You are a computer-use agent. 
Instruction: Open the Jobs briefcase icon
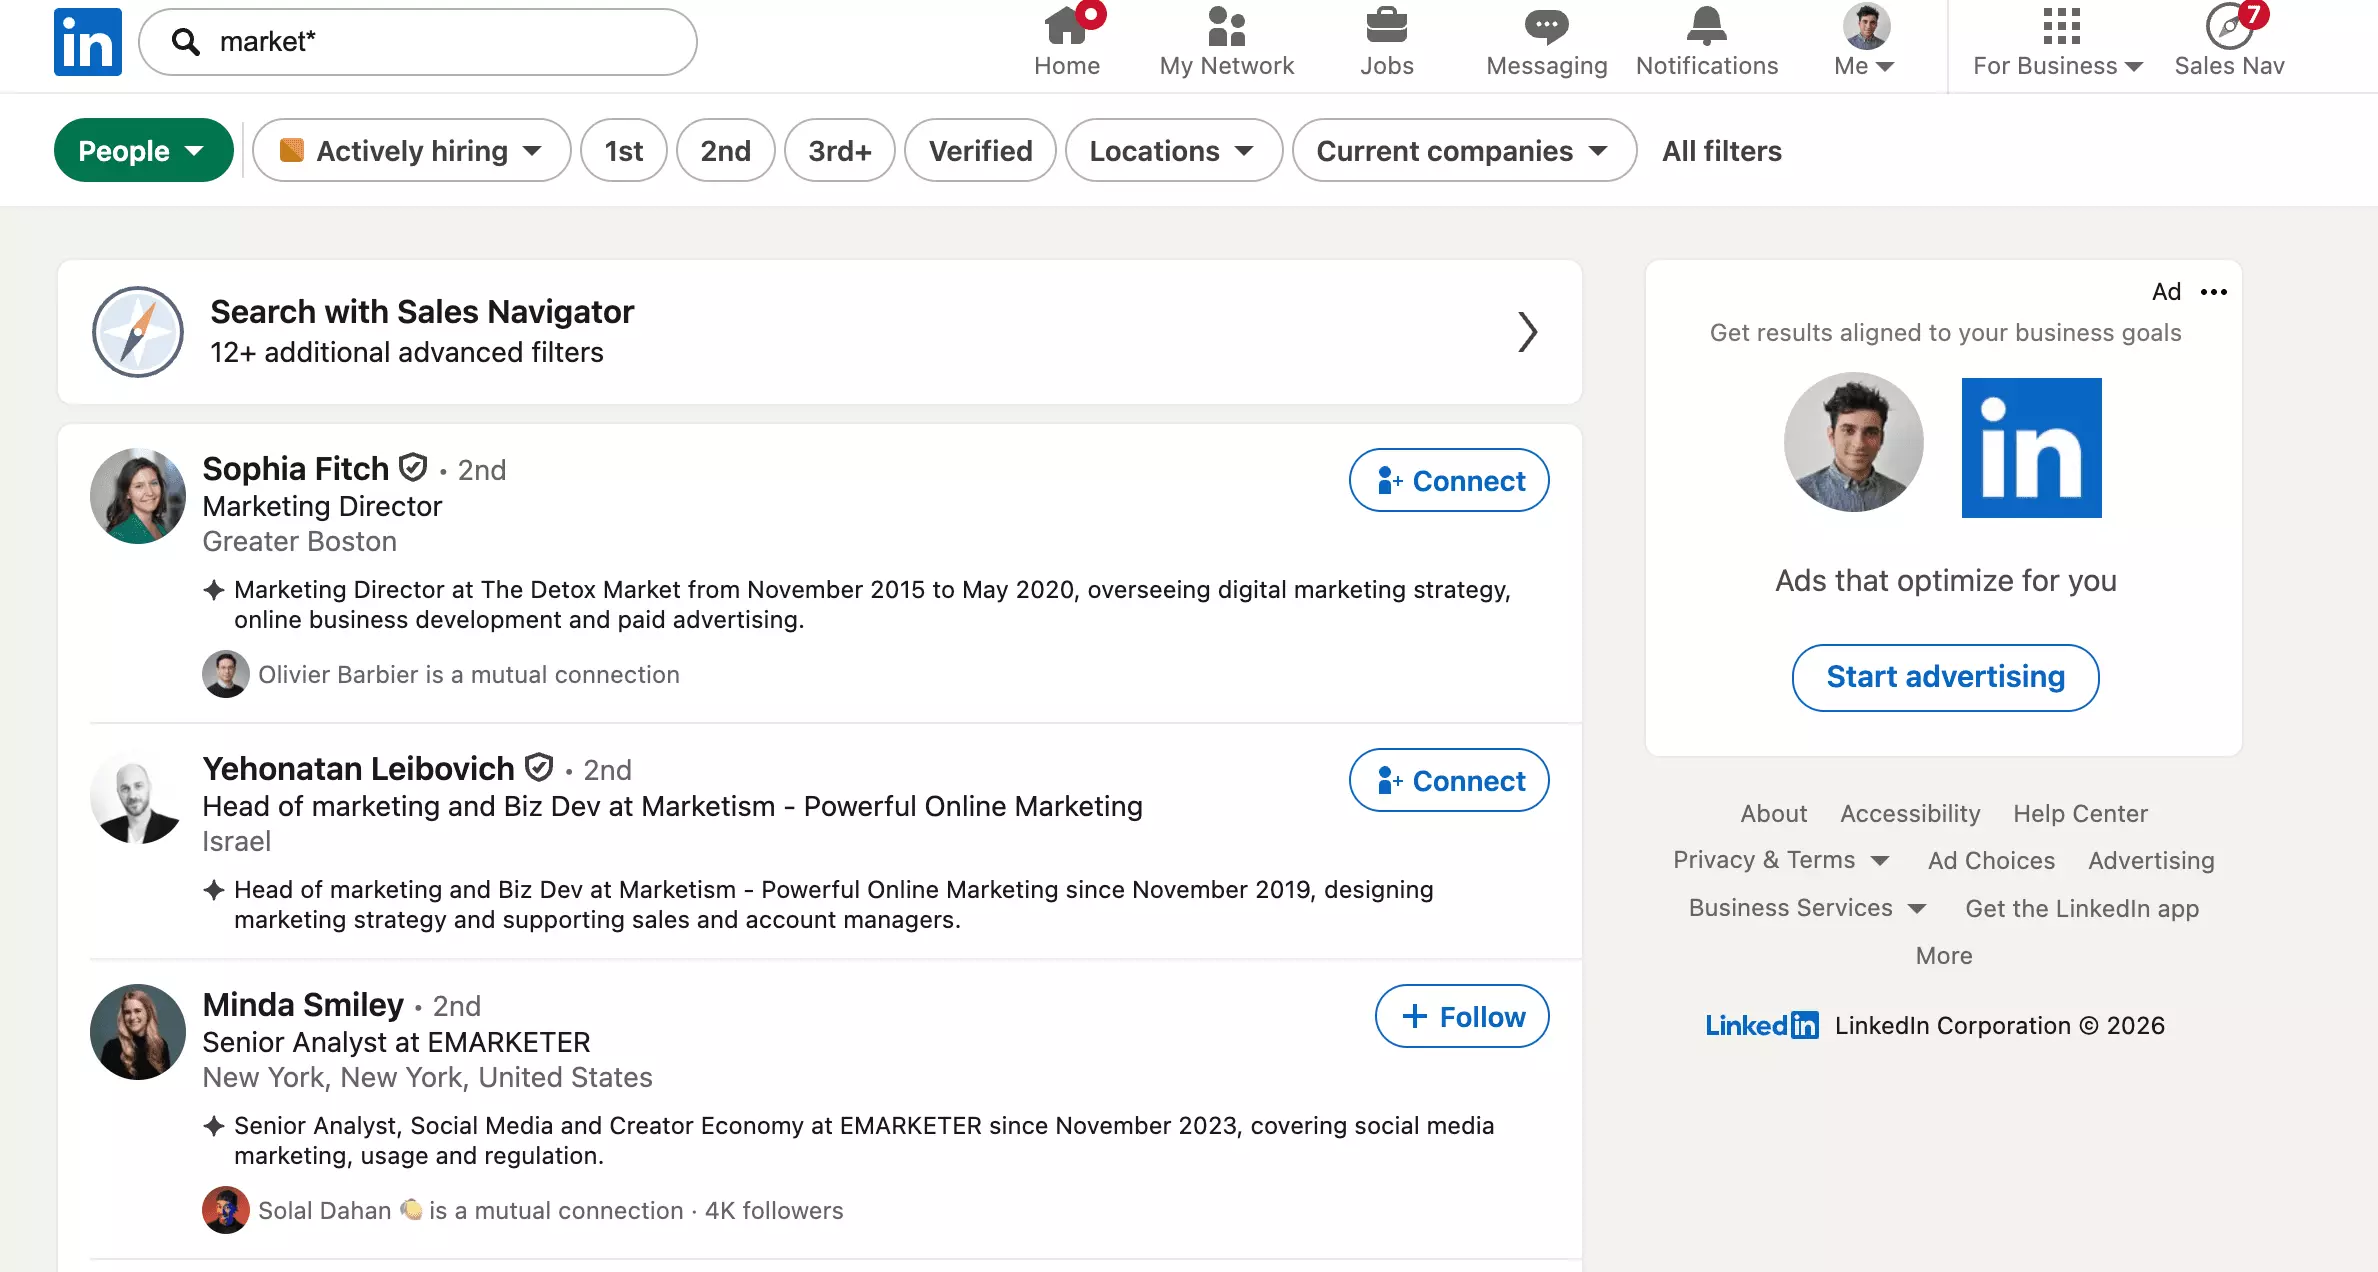1386,26
